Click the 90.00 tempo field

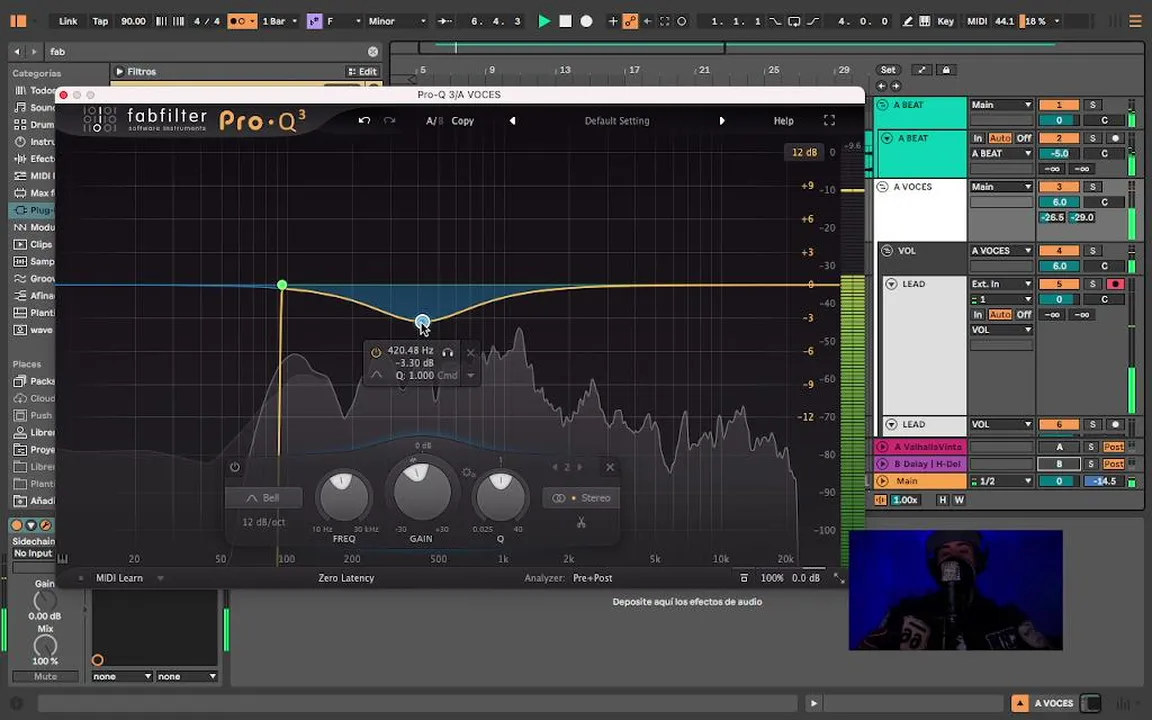click(133, 21)
